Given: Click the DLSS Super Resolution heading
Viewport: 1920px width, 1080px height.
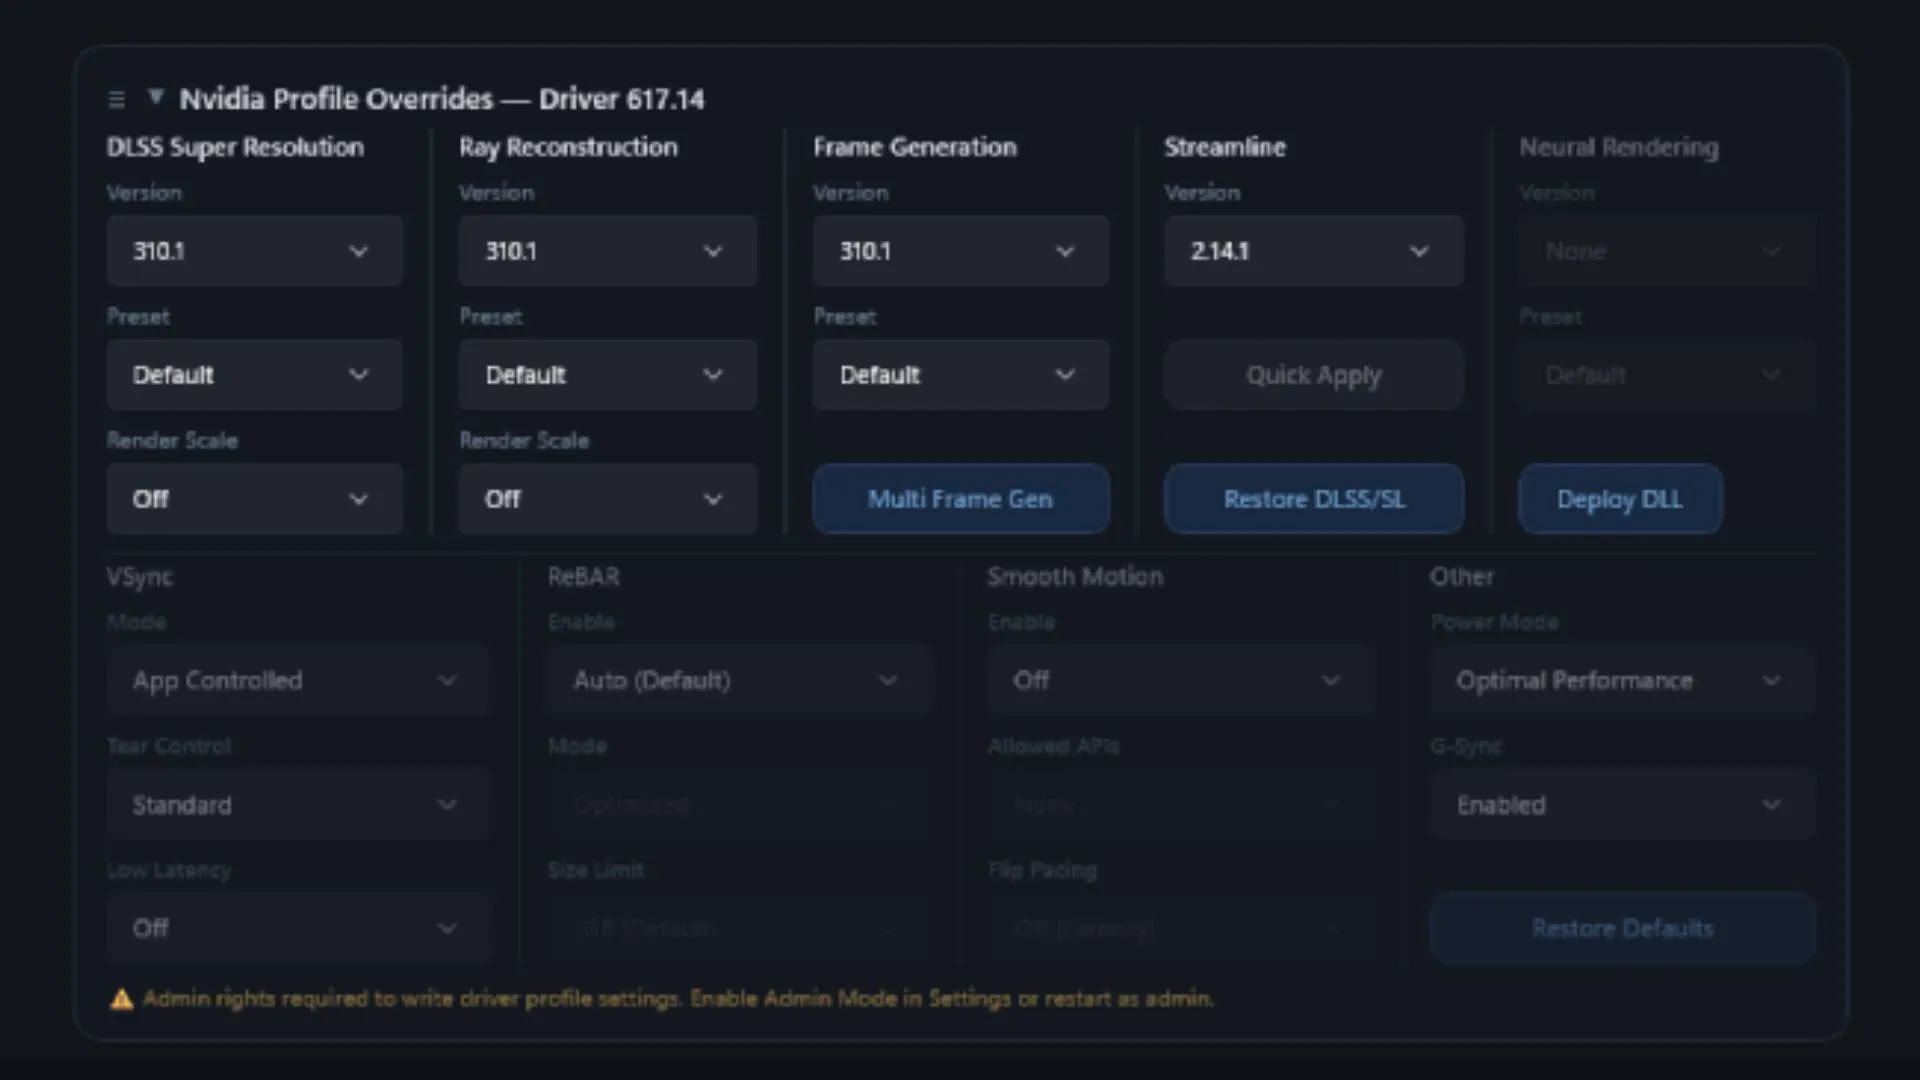Looking at the screenshot, I should [235, 147].
